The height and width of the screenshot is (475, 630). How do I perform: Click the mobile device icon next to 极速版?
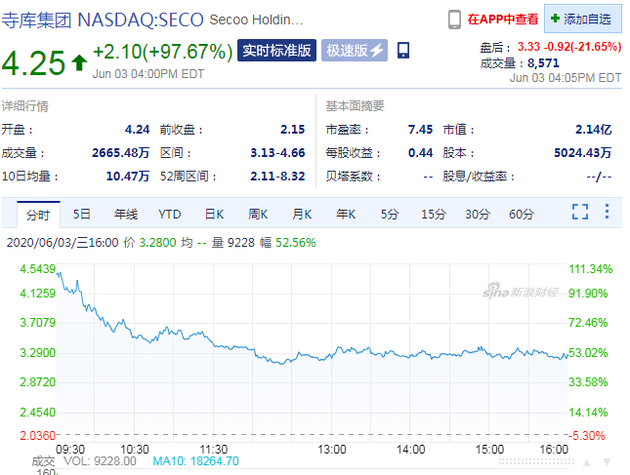pos(403,50)
